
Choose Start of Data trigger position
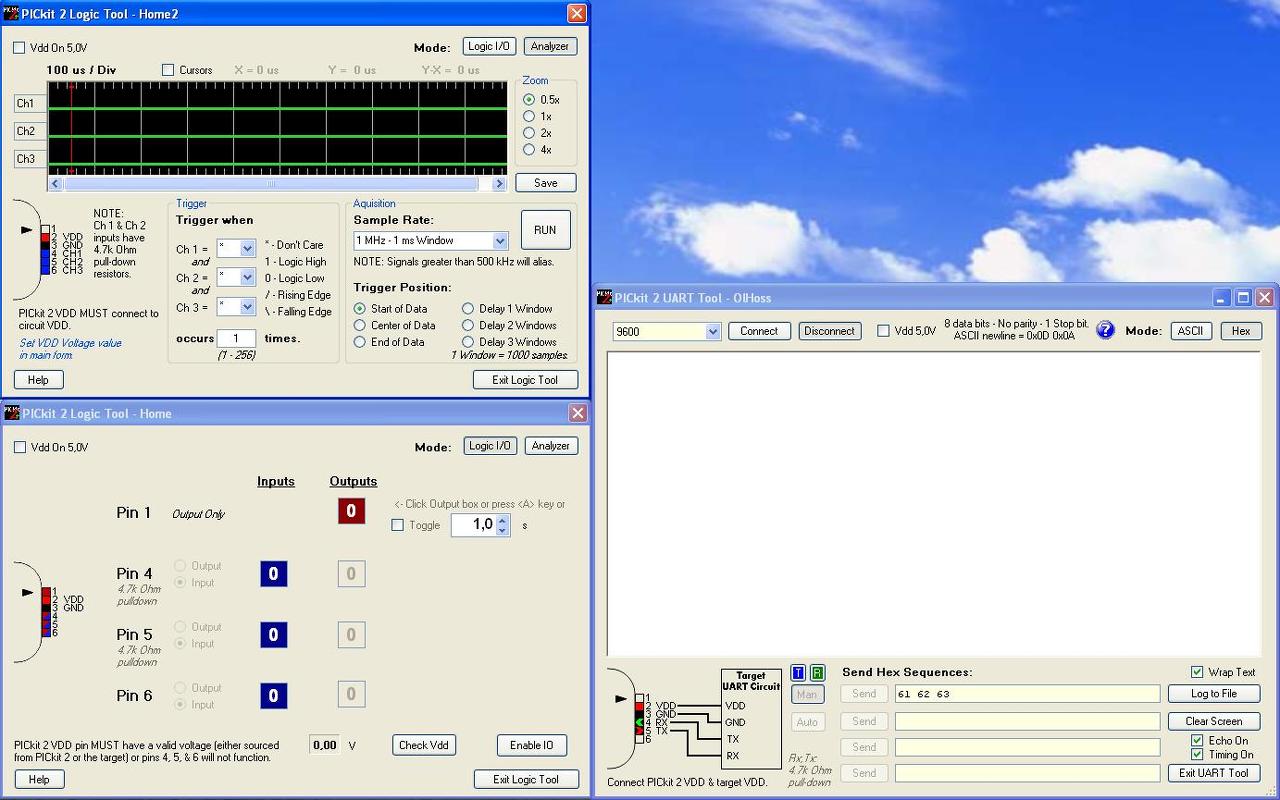point(360,309)
